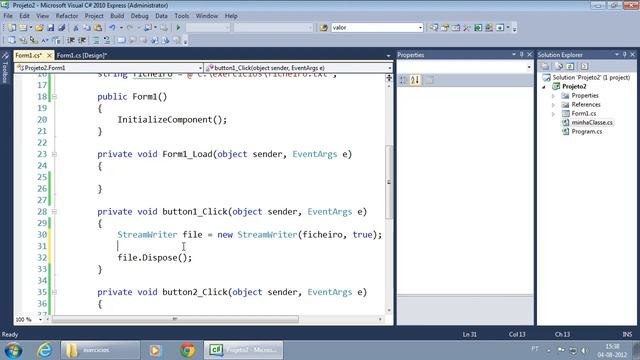Viewport: 640px width, 360px height.
Task: Open the Projeto2.Form1 class dropdown
Action: point(200,68)
